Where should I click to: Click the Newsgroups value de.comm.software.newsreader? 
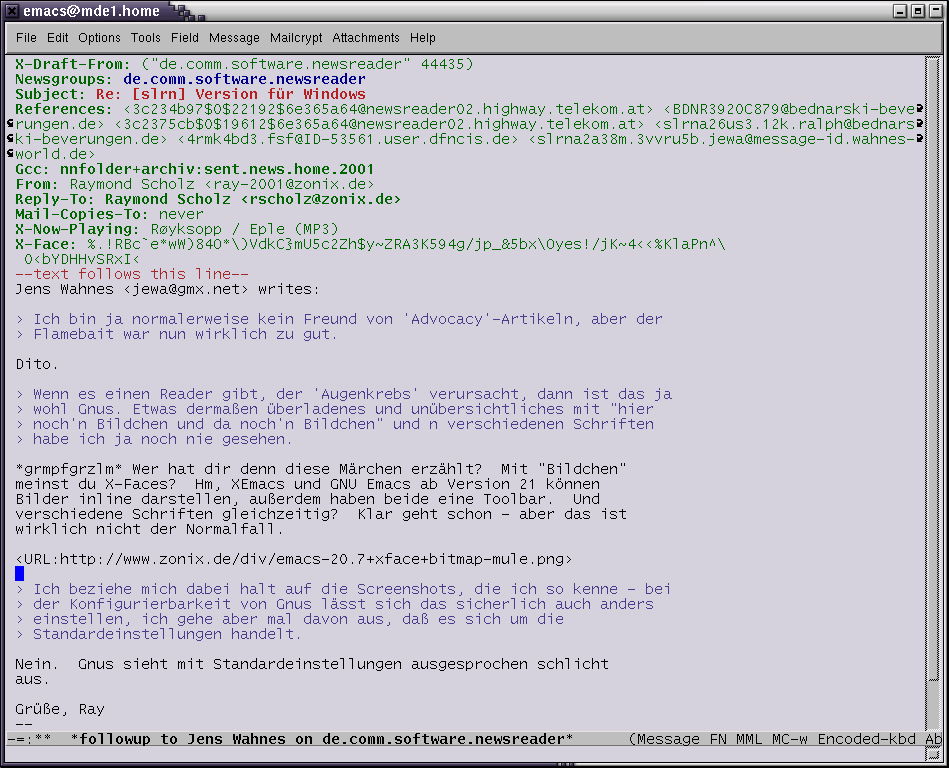click(245, 79)
